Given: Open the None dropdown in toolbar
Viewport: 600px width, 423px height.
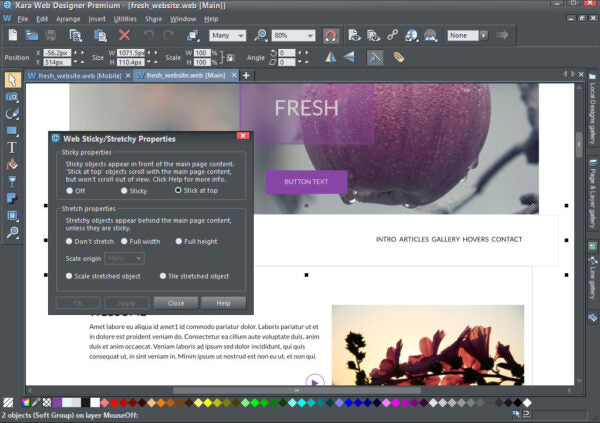Looking at the screenshot, I should 468,36.
